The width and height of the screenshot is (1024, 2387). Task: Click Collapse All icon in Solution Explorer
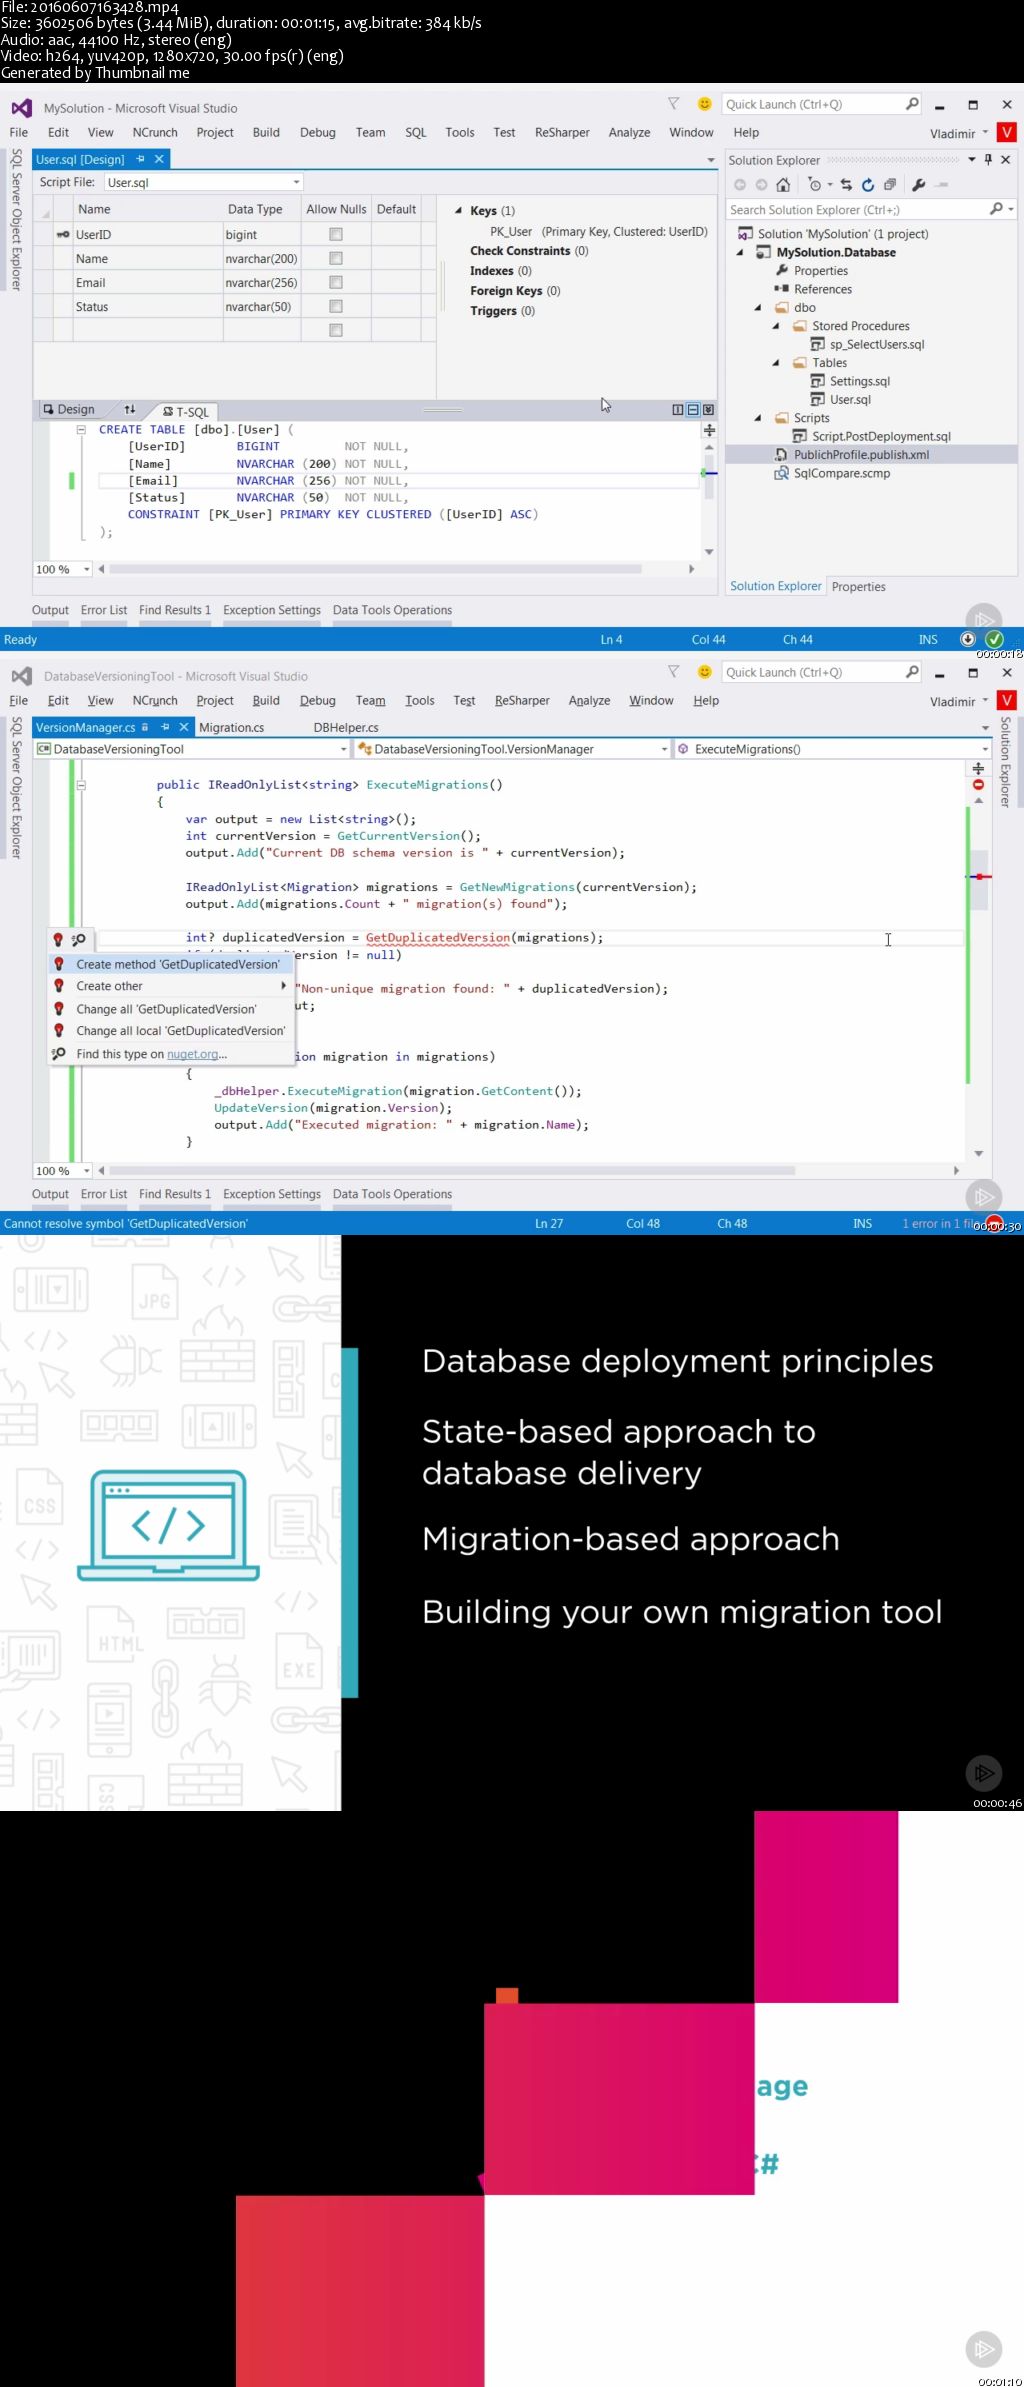pyautogui.click(x=889, y=185)
